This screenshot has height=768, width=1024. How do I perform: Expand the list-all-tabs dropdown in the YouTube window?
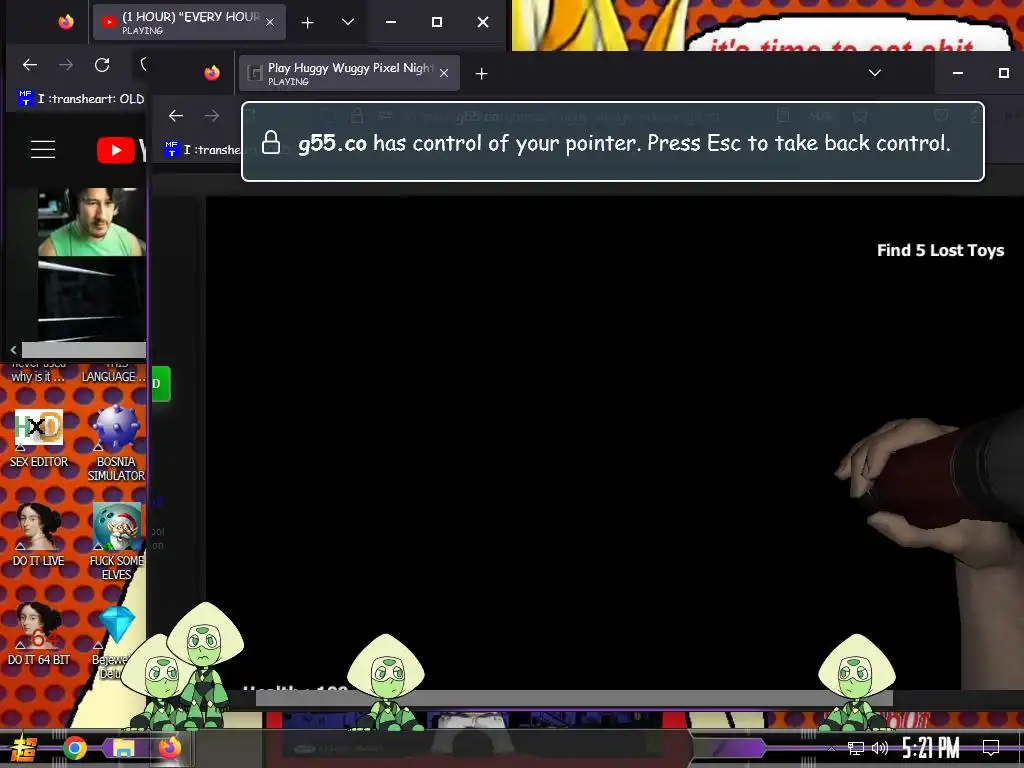(348, 22)
